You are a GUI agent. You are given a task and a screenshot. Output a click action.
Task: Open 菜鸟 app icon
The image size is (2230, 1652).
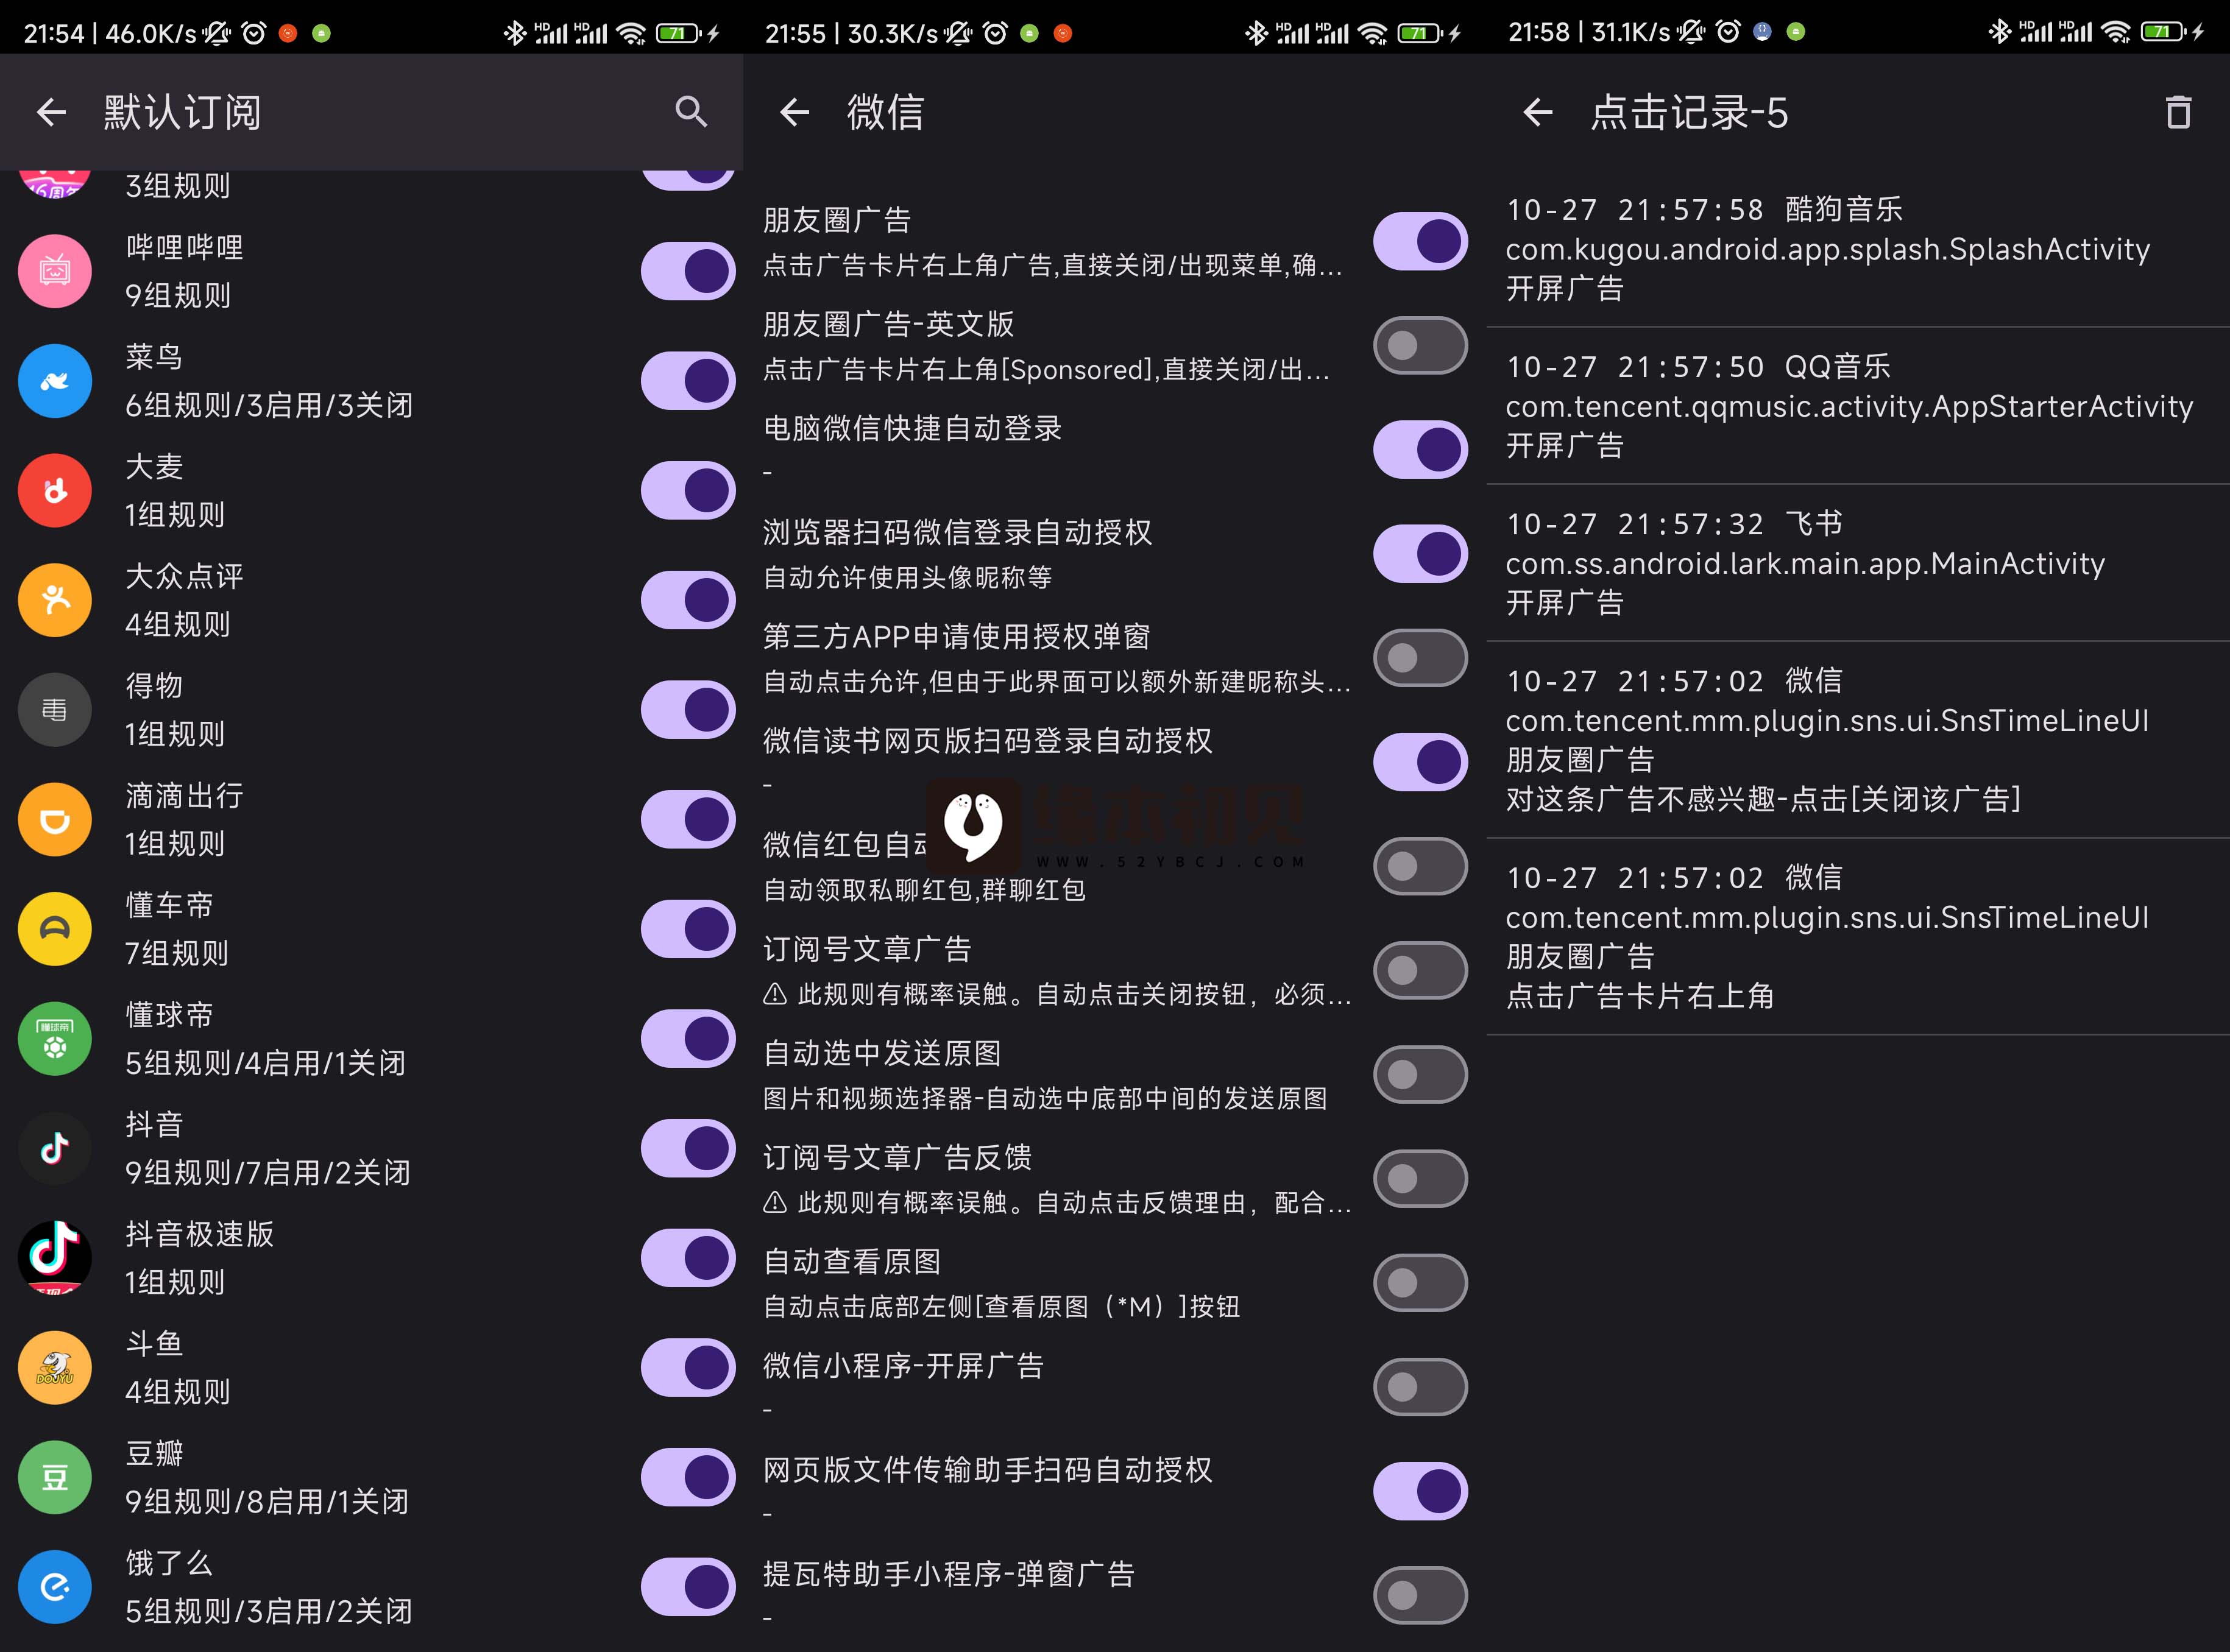(x=55, y=381)
